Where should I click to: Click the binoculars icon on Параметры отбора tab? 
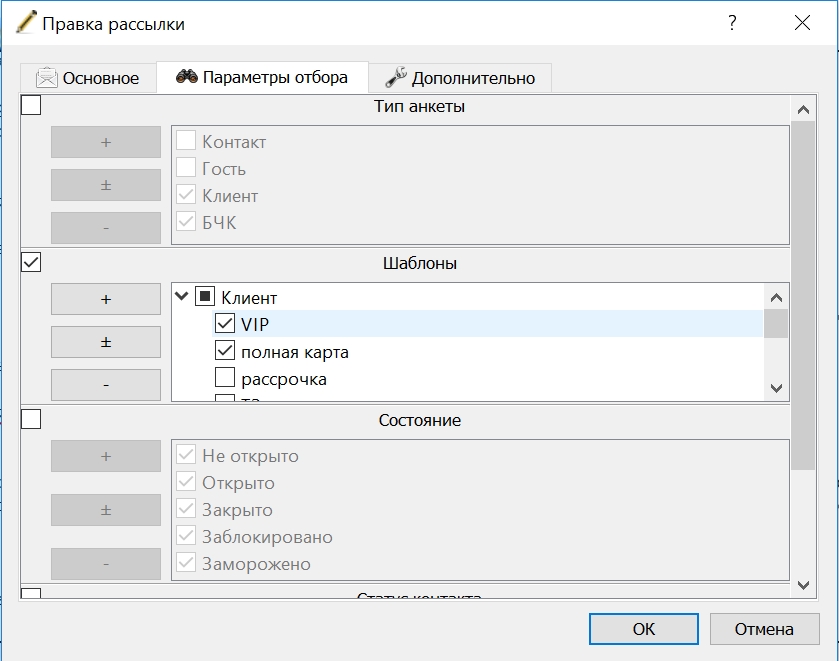[x=187, y=77]
